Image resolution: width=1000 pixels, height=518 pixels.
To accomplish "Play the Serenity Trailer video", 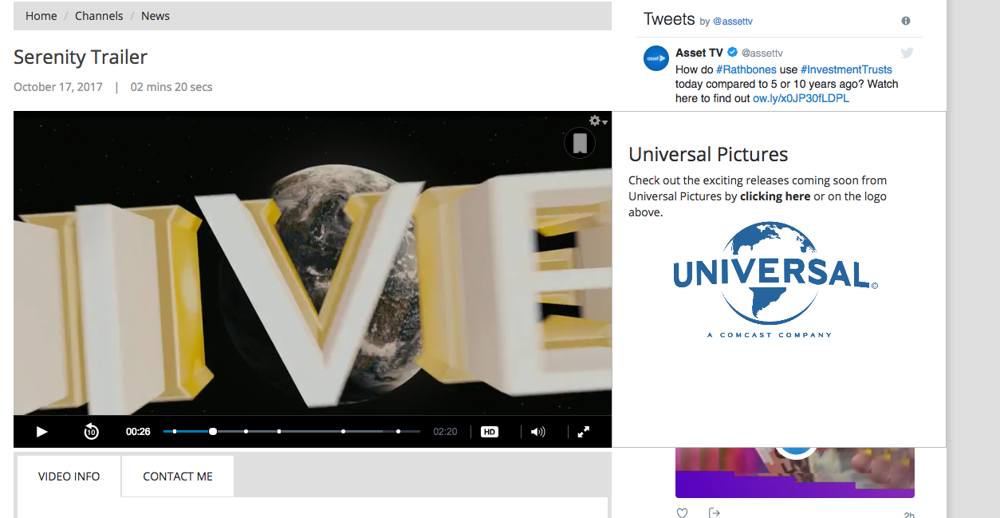I will (42, 432).
